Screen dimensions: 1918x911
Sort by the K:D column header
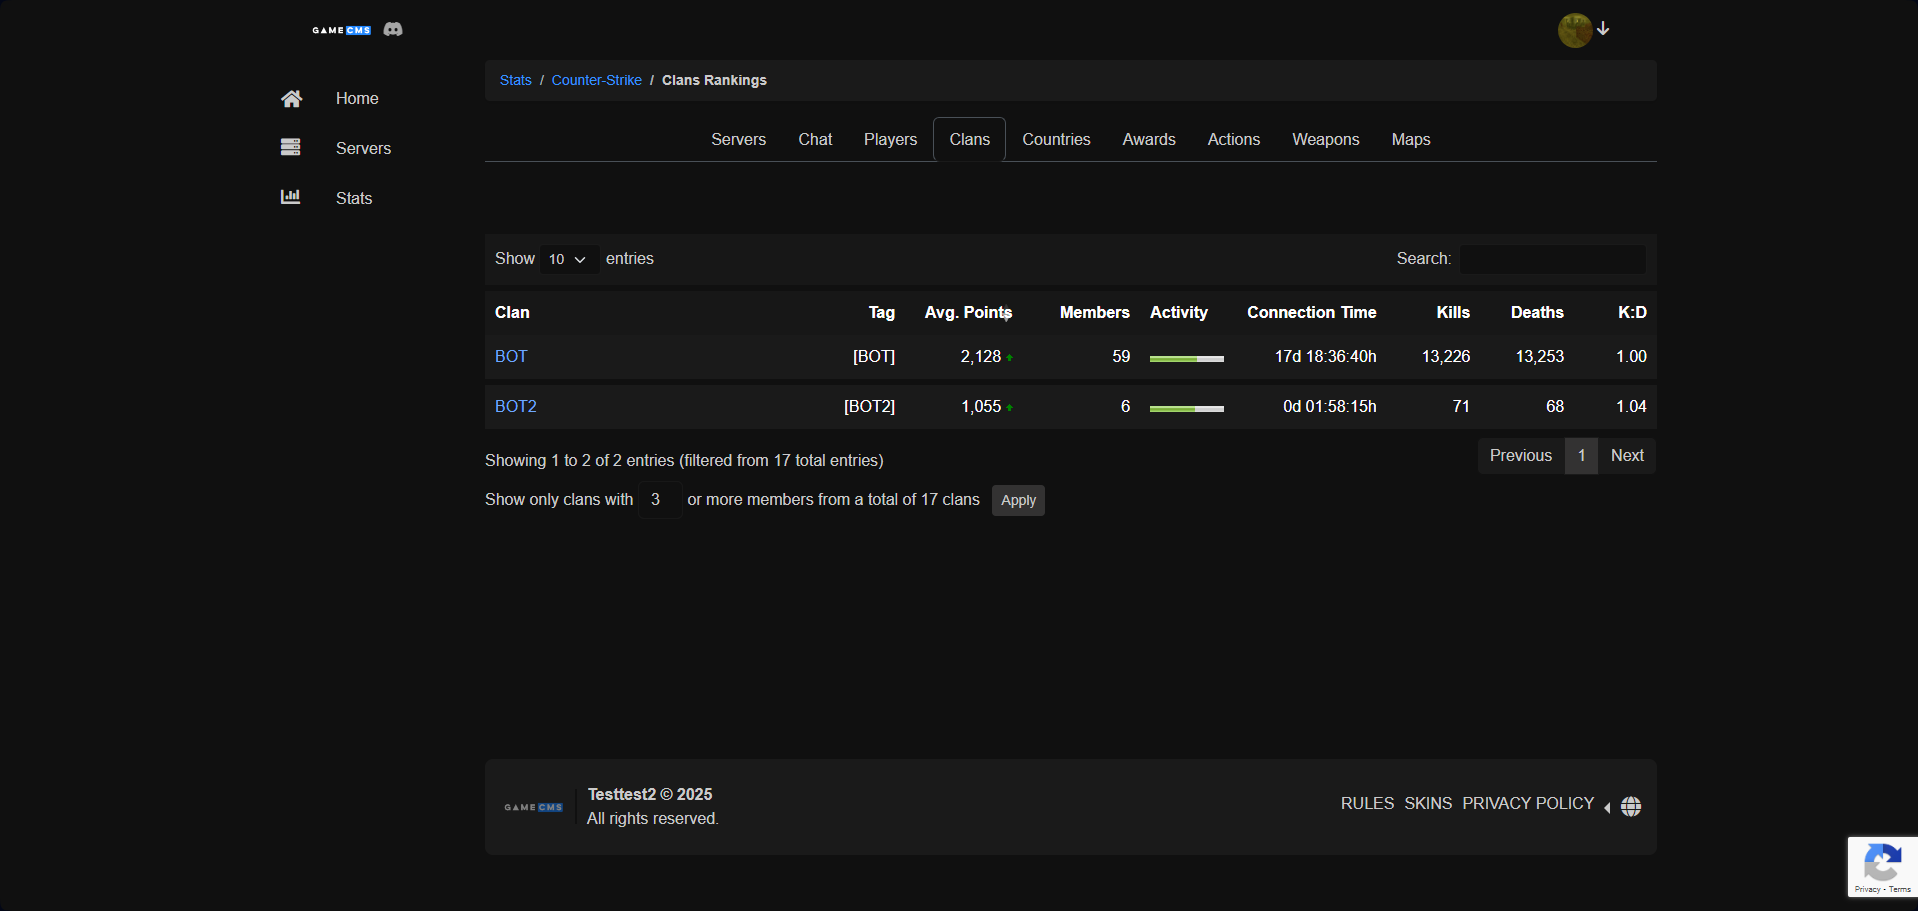[x=1632, y=312]
